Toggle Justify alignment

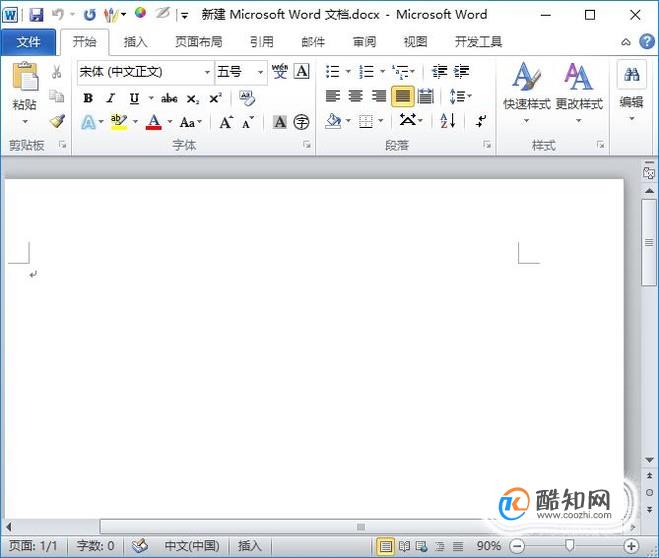(403, 97)
